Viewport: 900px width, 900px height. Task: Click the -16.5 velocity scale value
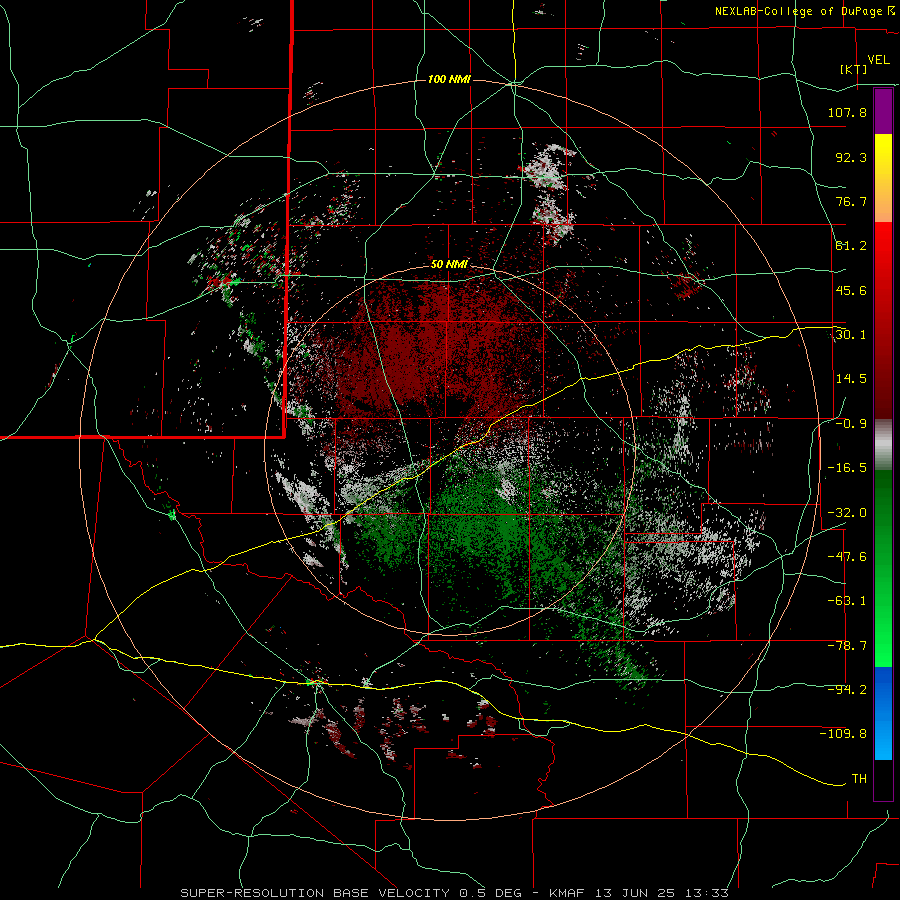pos(847,468)
